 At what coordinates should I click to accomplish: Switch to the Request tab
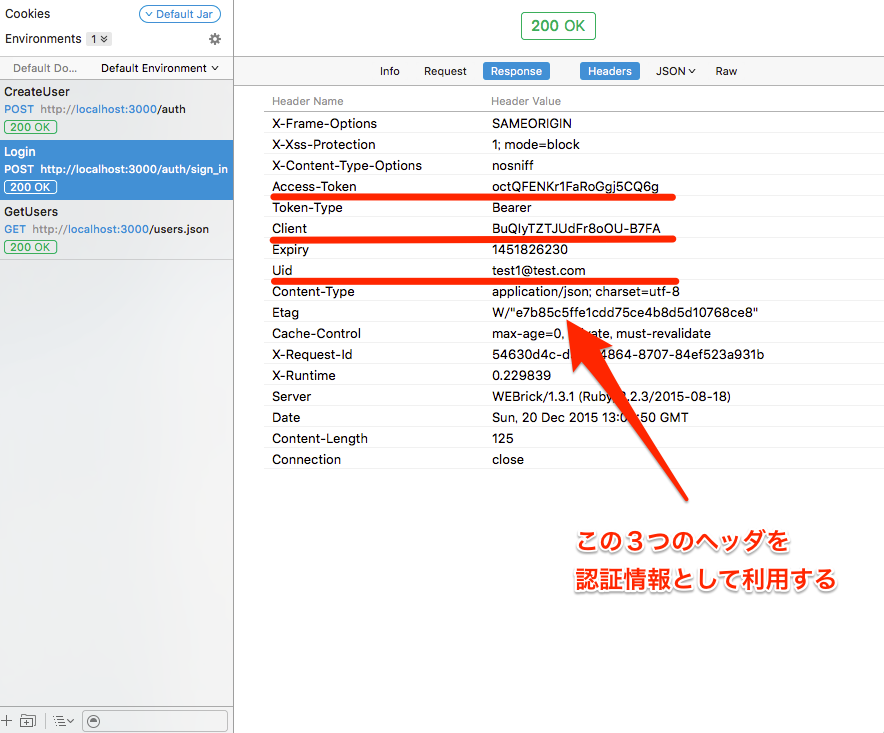pyautogui.click(x=445, y=71)
